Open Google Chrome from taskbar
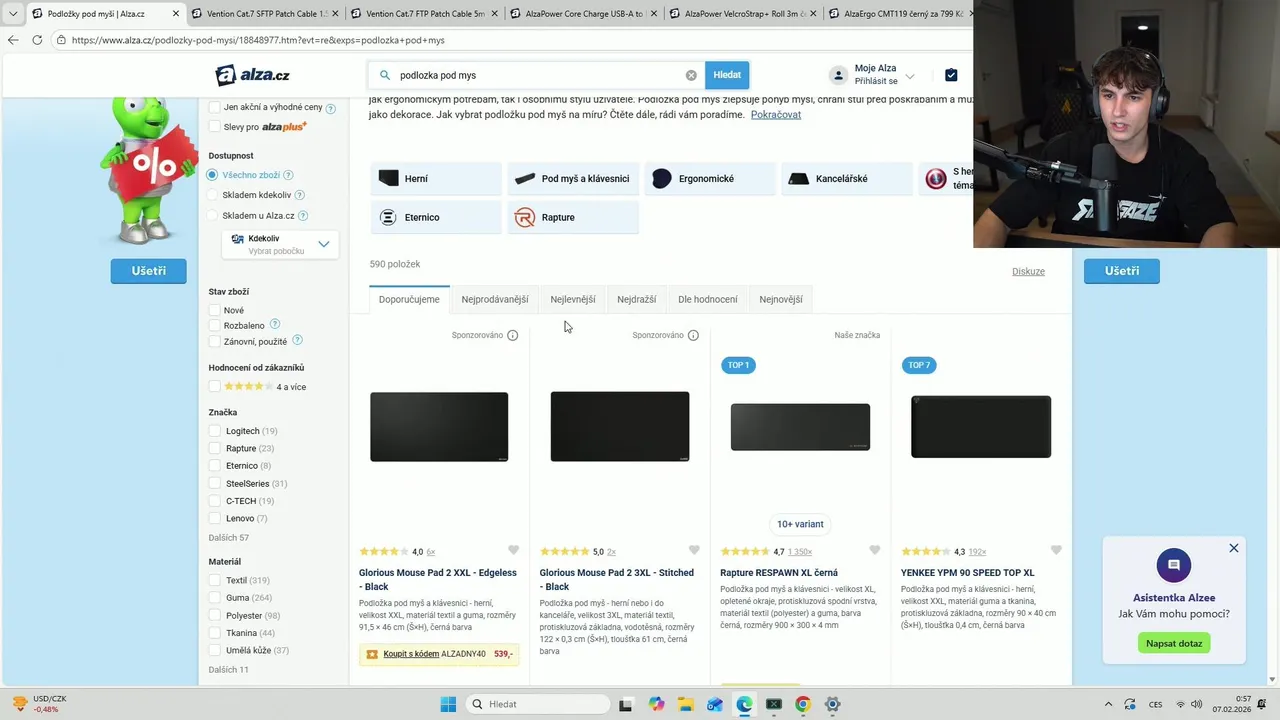The width and height of the screenshot is (1280, 720). 803,704
